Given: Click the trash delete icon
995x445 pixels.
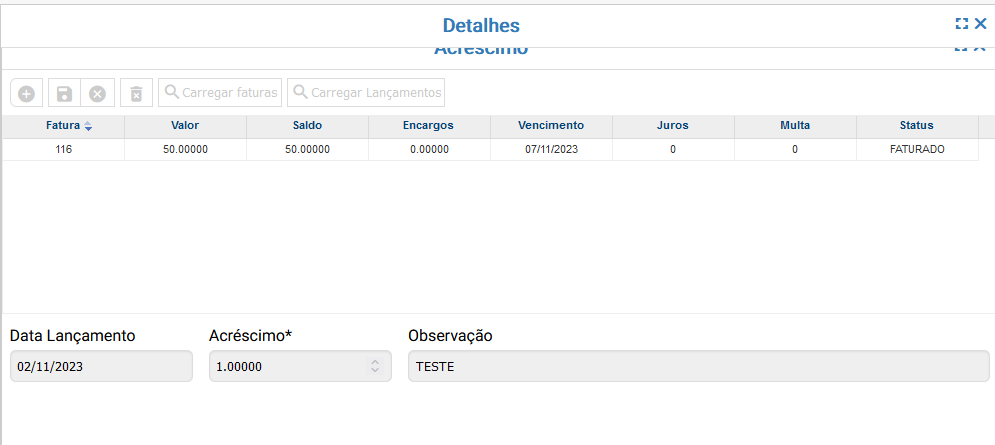Looking at the screenshot, I should (136, 93).
